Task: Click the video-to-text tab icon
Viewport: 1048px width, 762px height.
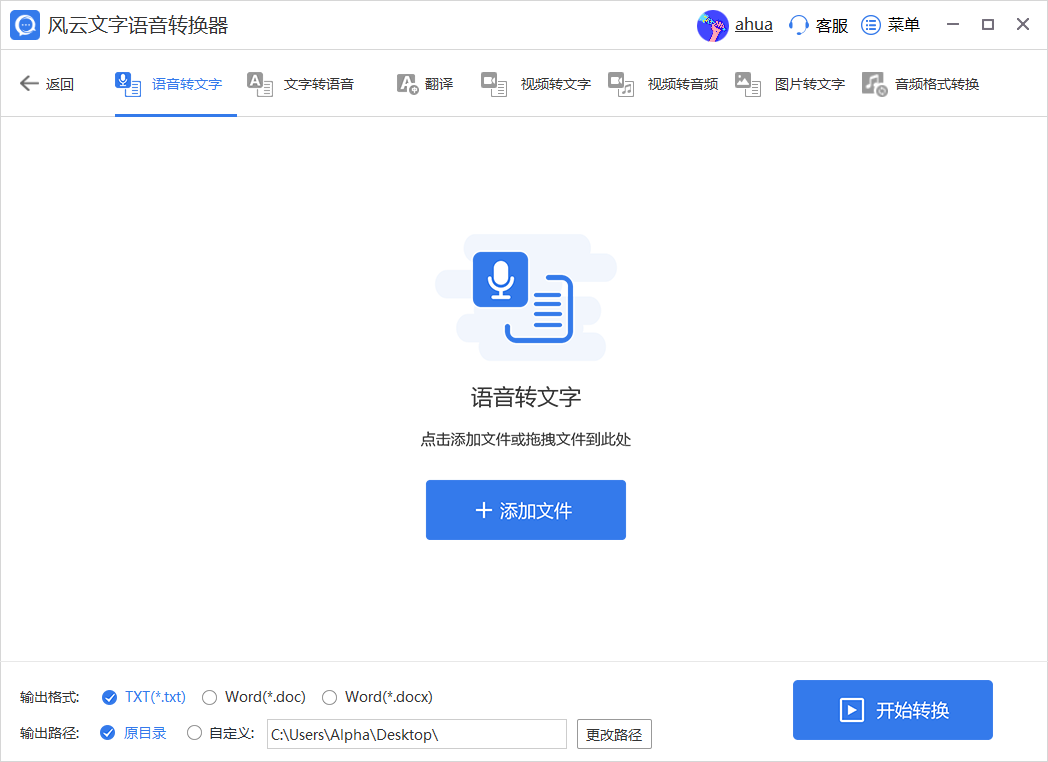Action: pyautogui.click(x=494, y=84)
